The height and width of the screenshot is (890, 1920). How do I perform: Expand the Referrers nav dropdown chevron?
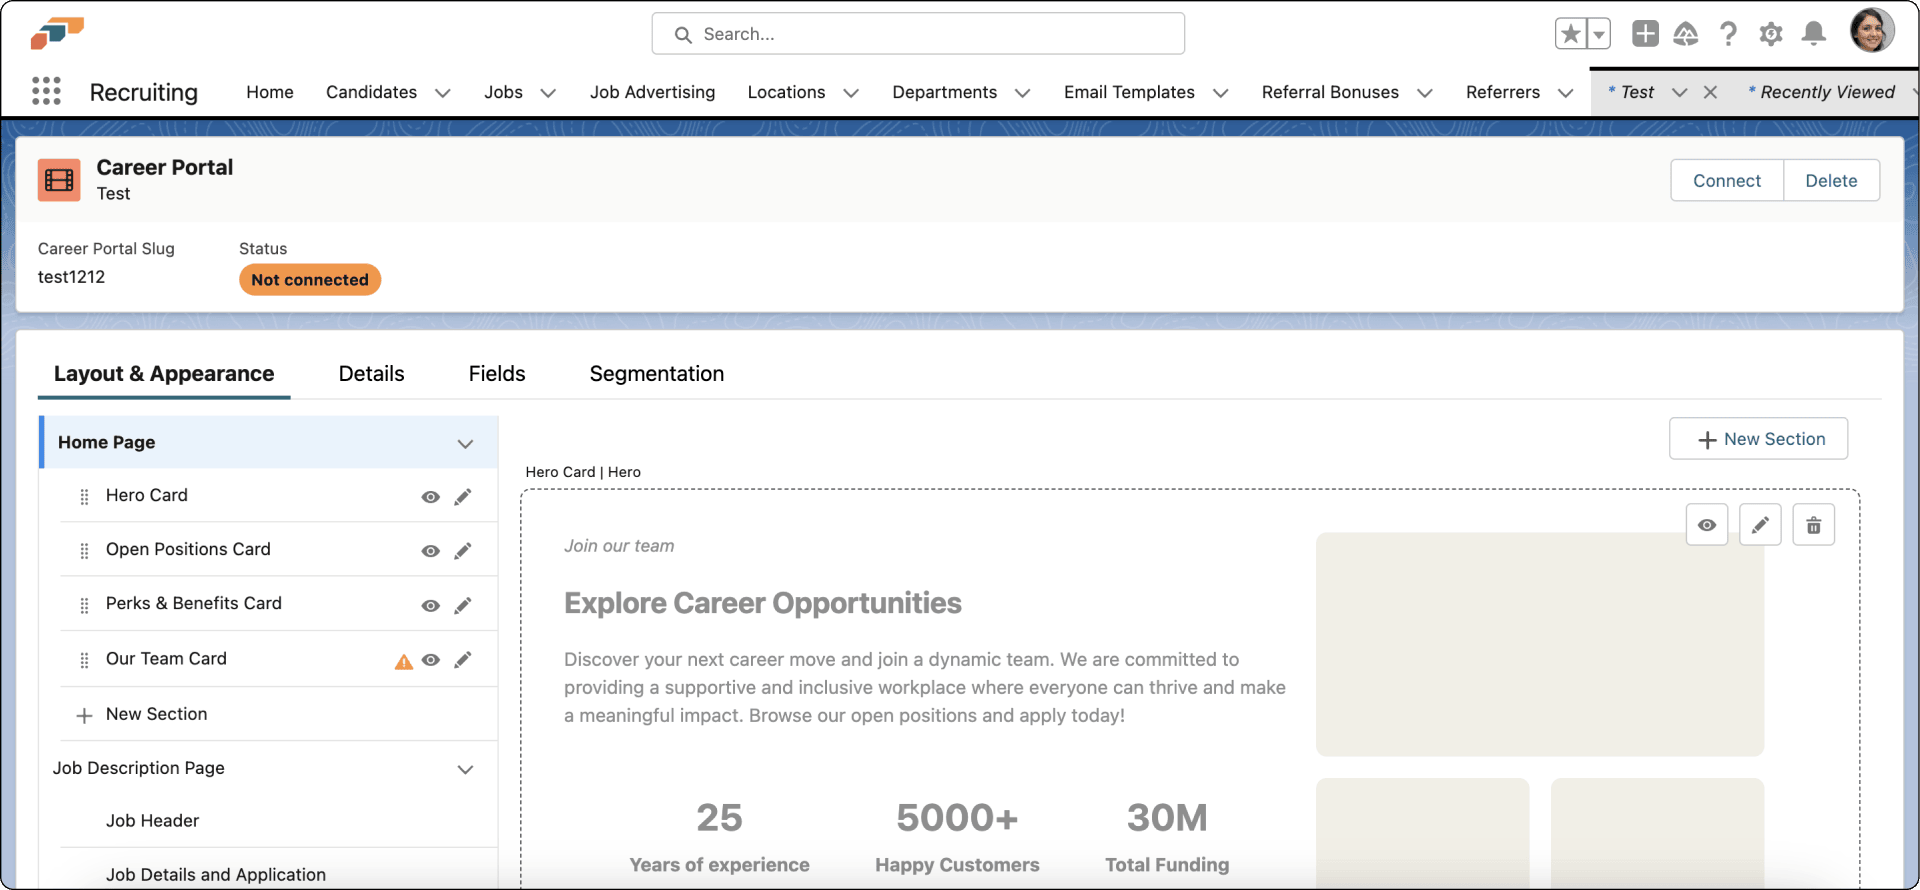(x=1566, y=93)
